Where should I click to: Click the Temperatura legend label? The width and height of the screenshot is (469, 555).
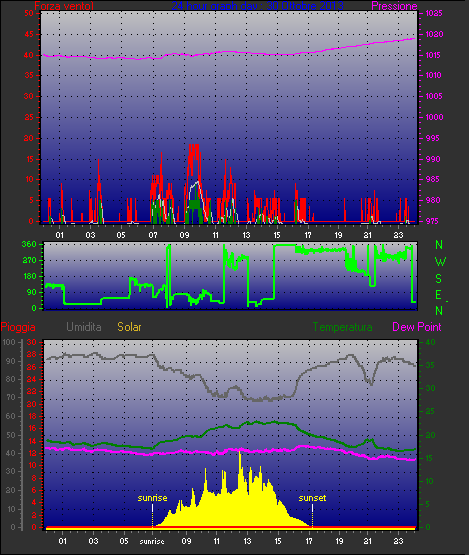click(x=342, y=327)
